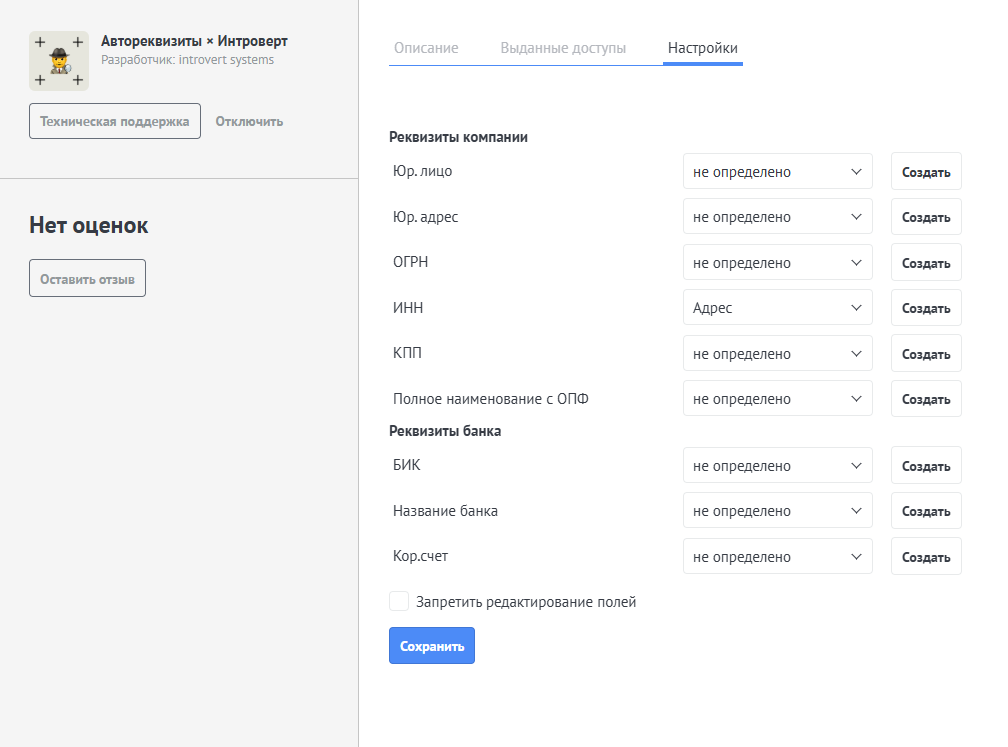Switch to the Описание tab

click(x=426, y=48)
